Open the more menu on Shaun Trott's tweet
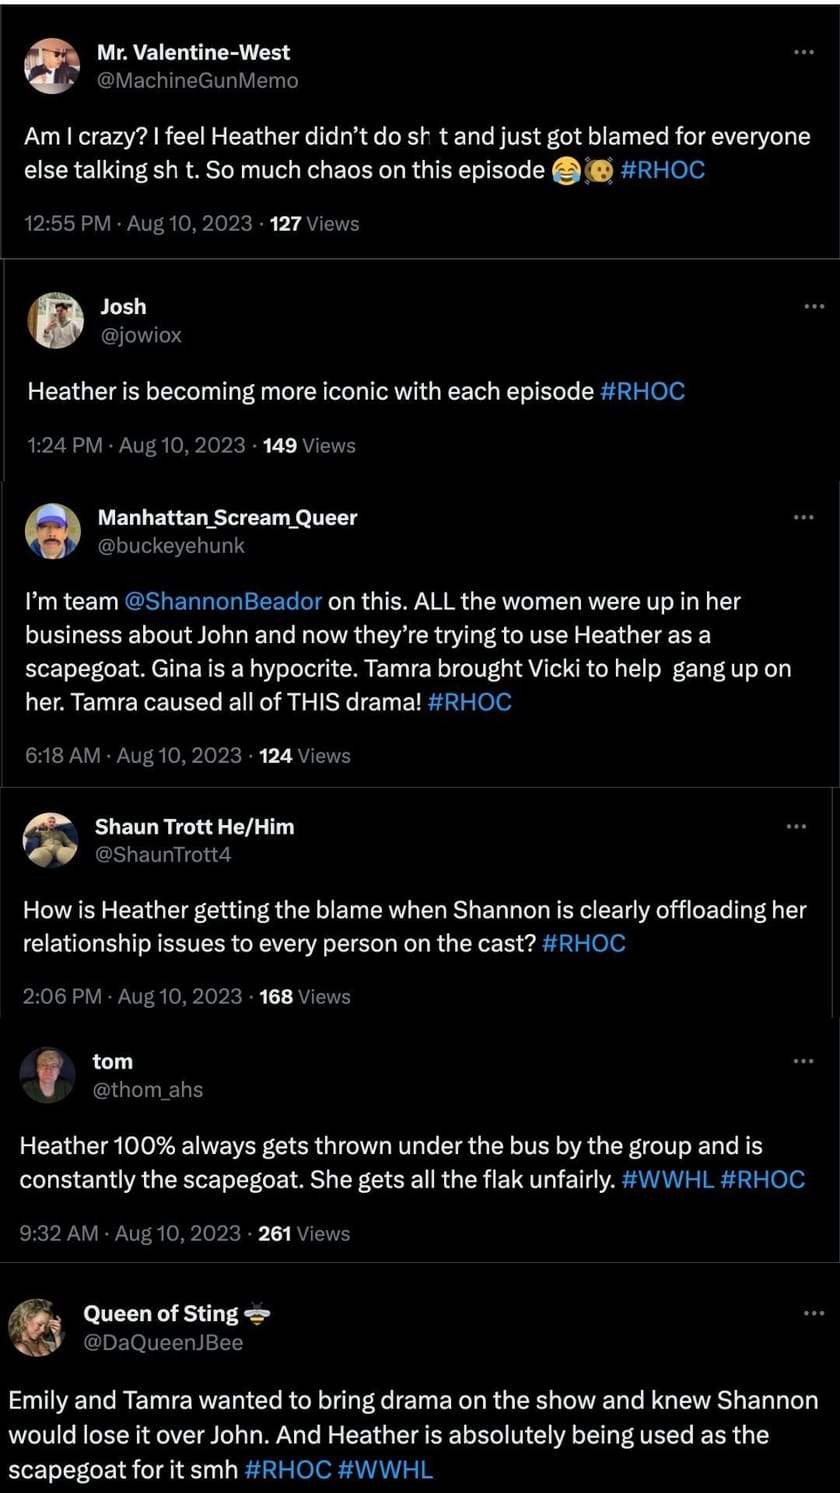The image size is (840, 1493). pyautogui.click(x=796, y=826)
